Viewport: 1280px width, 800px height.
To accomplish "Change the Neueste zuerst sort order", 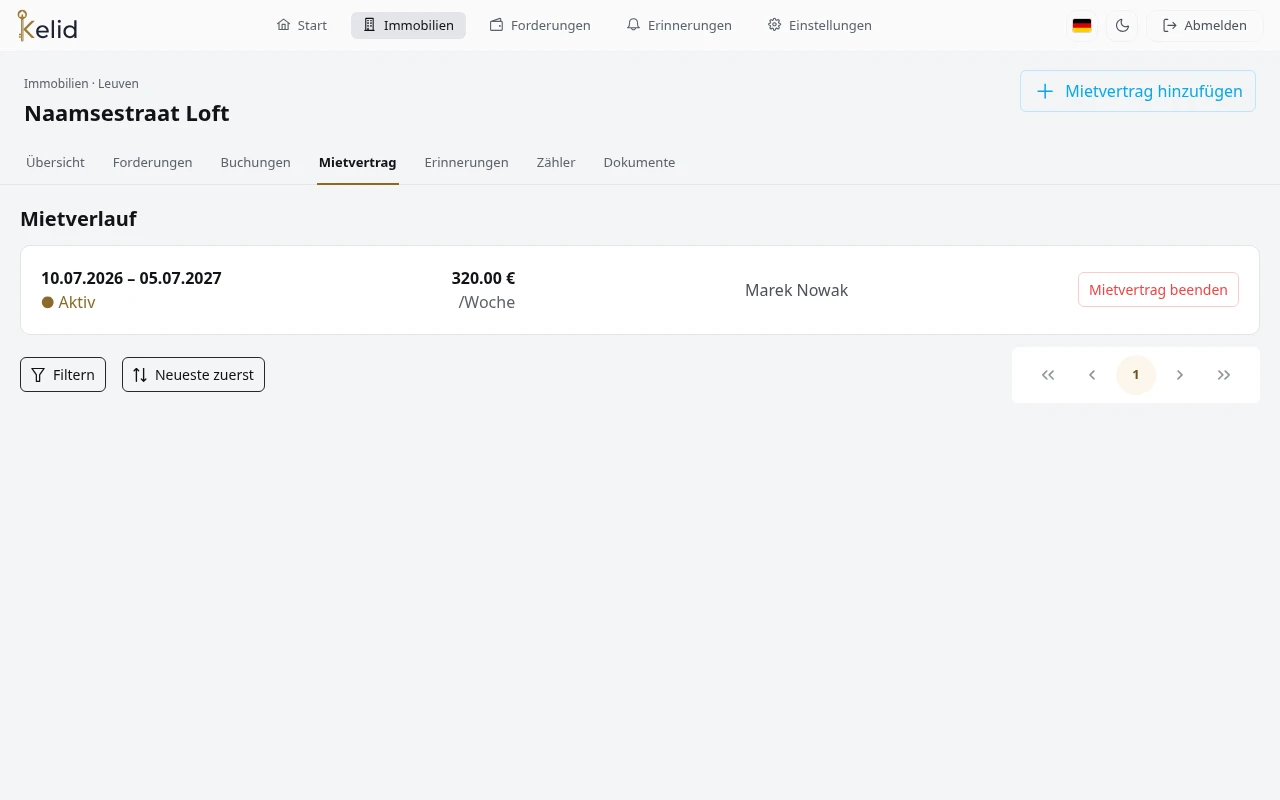I will 193,375.
